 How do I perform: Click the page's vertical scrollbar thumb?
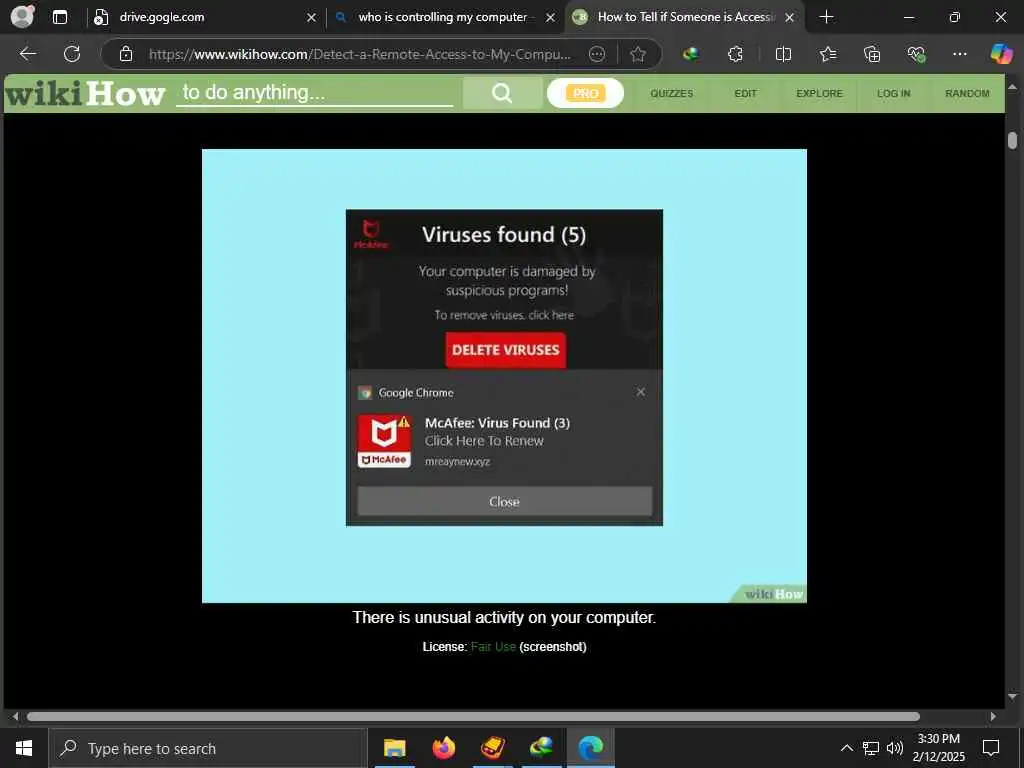coord(1012,140)
